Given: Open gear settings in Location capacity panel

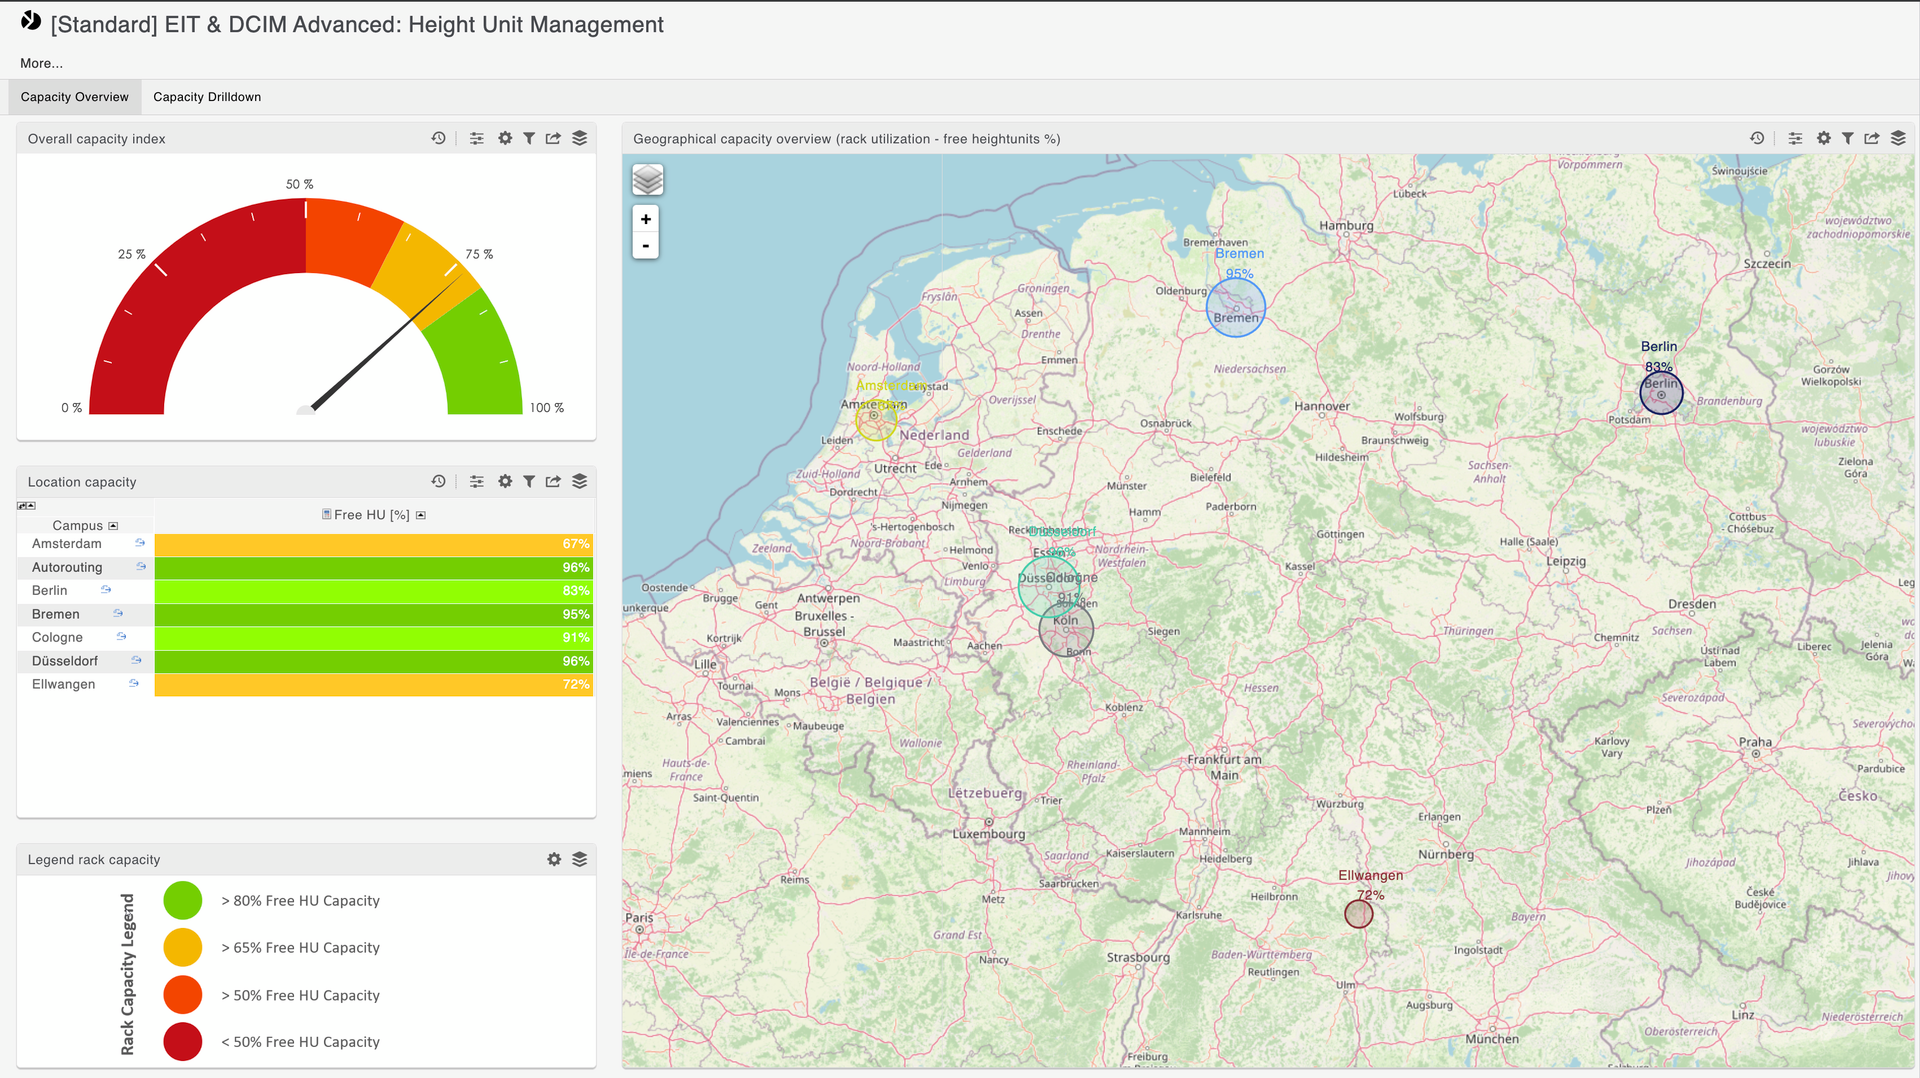Looking at the screenshot, I should pos(505,481).
